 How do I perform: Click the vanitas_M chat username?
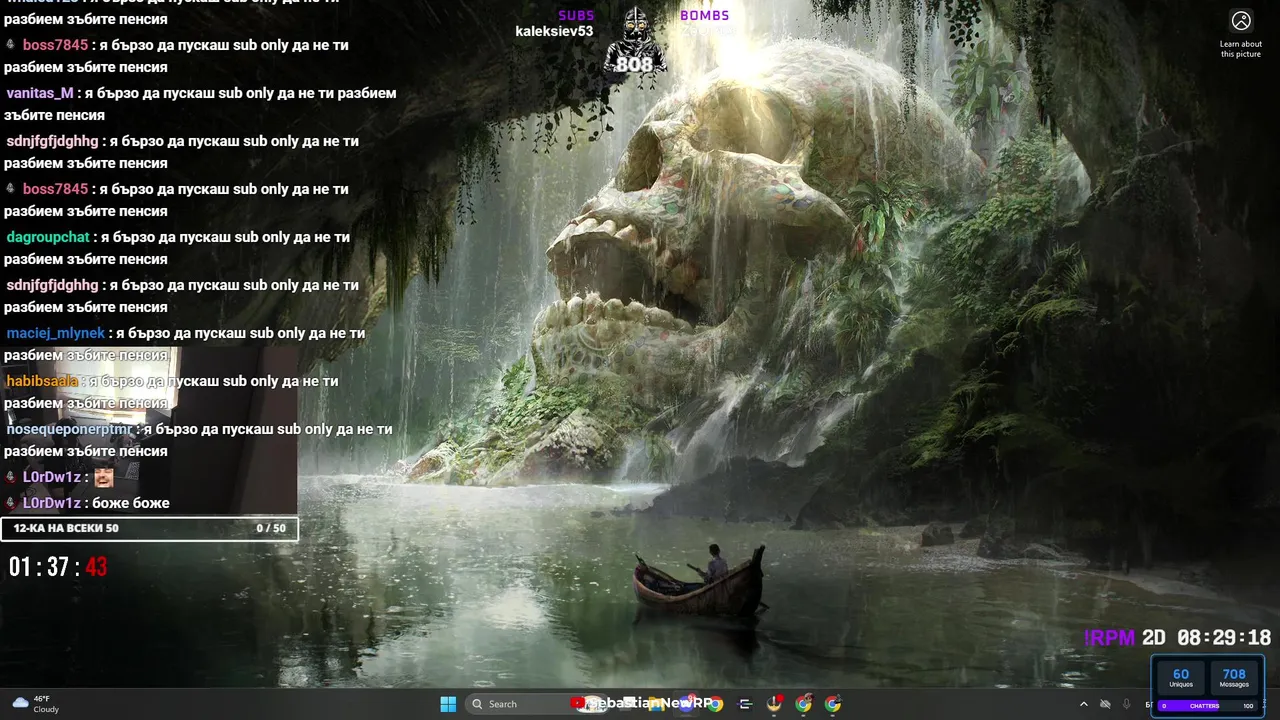pos(40,93)
